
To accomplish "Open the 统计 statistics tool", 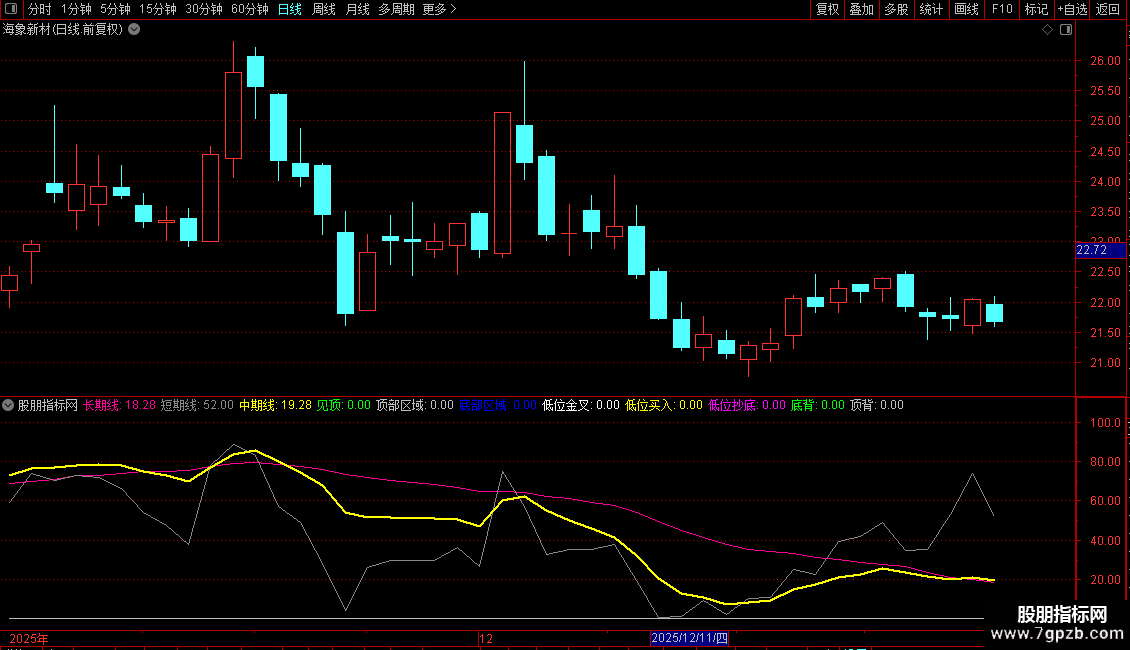I will [x=931, y=9].
